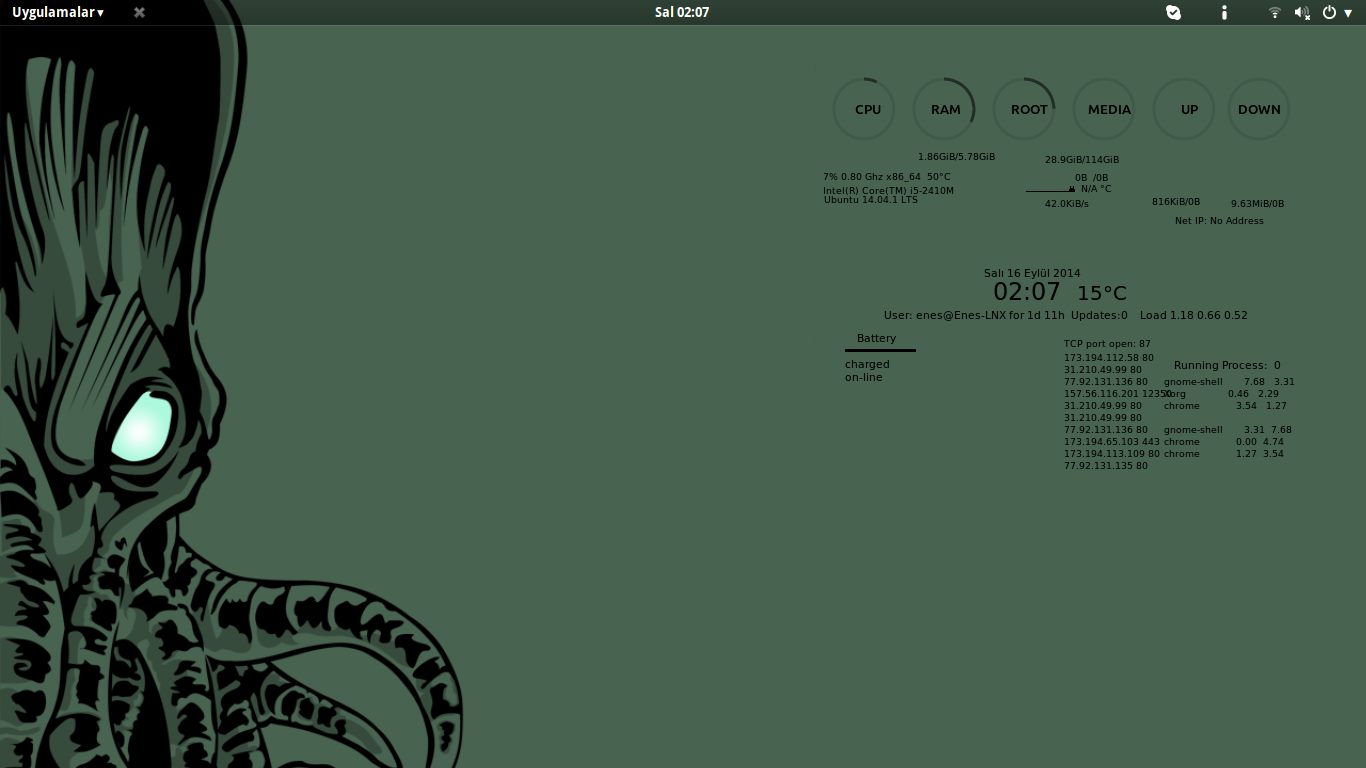Click connection 173.194.113.109 80
The image size is (1366, 768).
(1112, 454)
